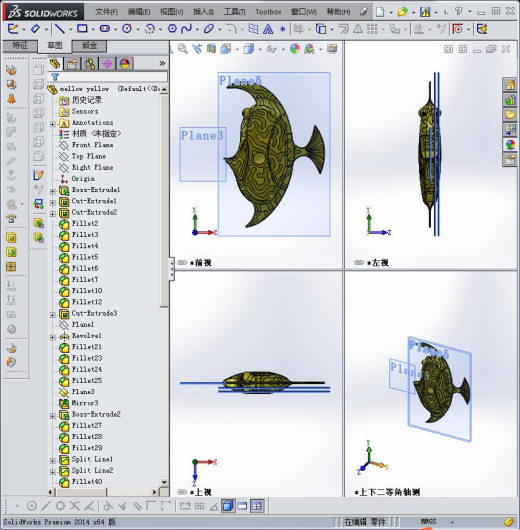This screenshot has width=520, height=530.
Task: Expand the Boss-Extrude1 feature node
Action: pos(53,191)
